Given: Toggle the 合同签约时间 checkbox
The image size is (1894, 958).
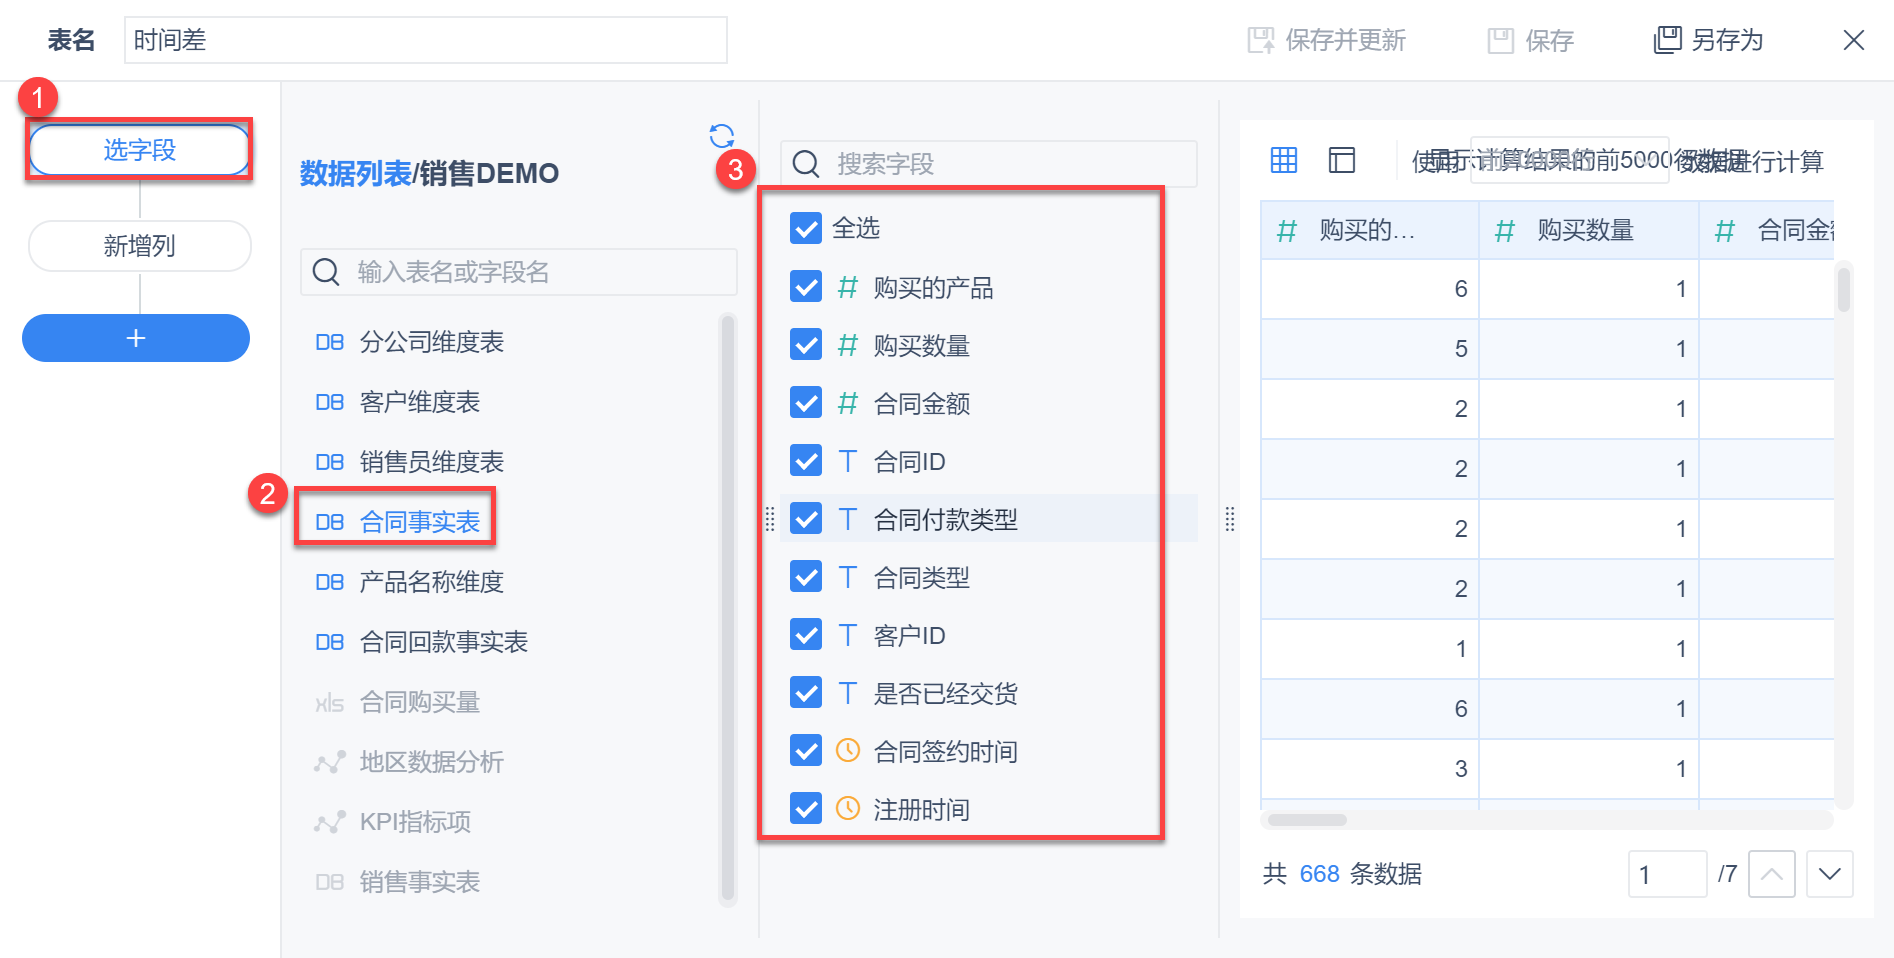Looking at the screenshot, I should pyautogui.click(x=806, y=751).
